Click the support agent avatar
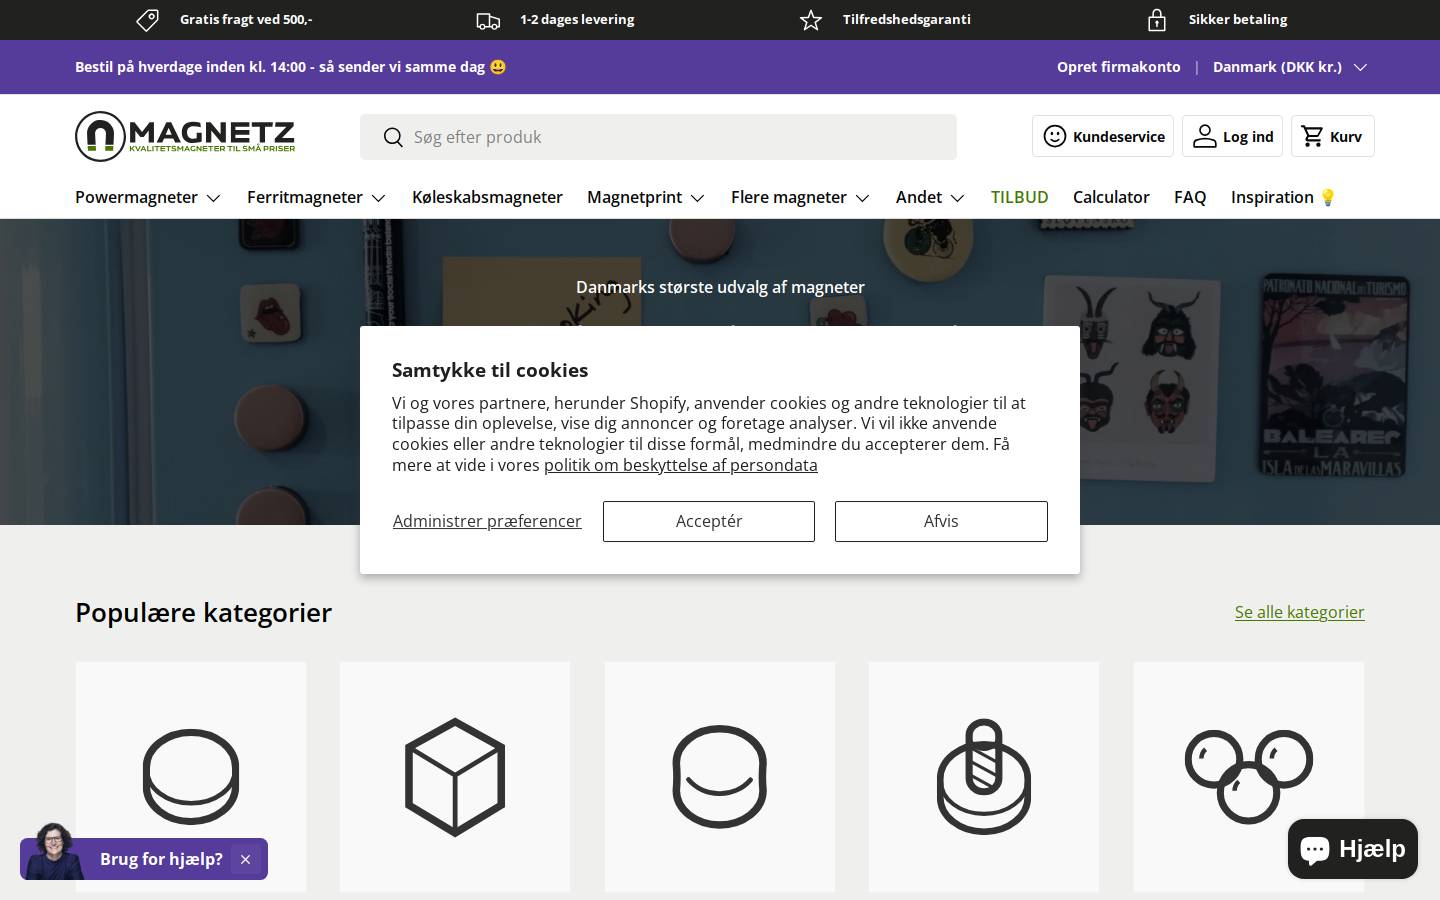The image size is (1440, 900). (54, 851)
